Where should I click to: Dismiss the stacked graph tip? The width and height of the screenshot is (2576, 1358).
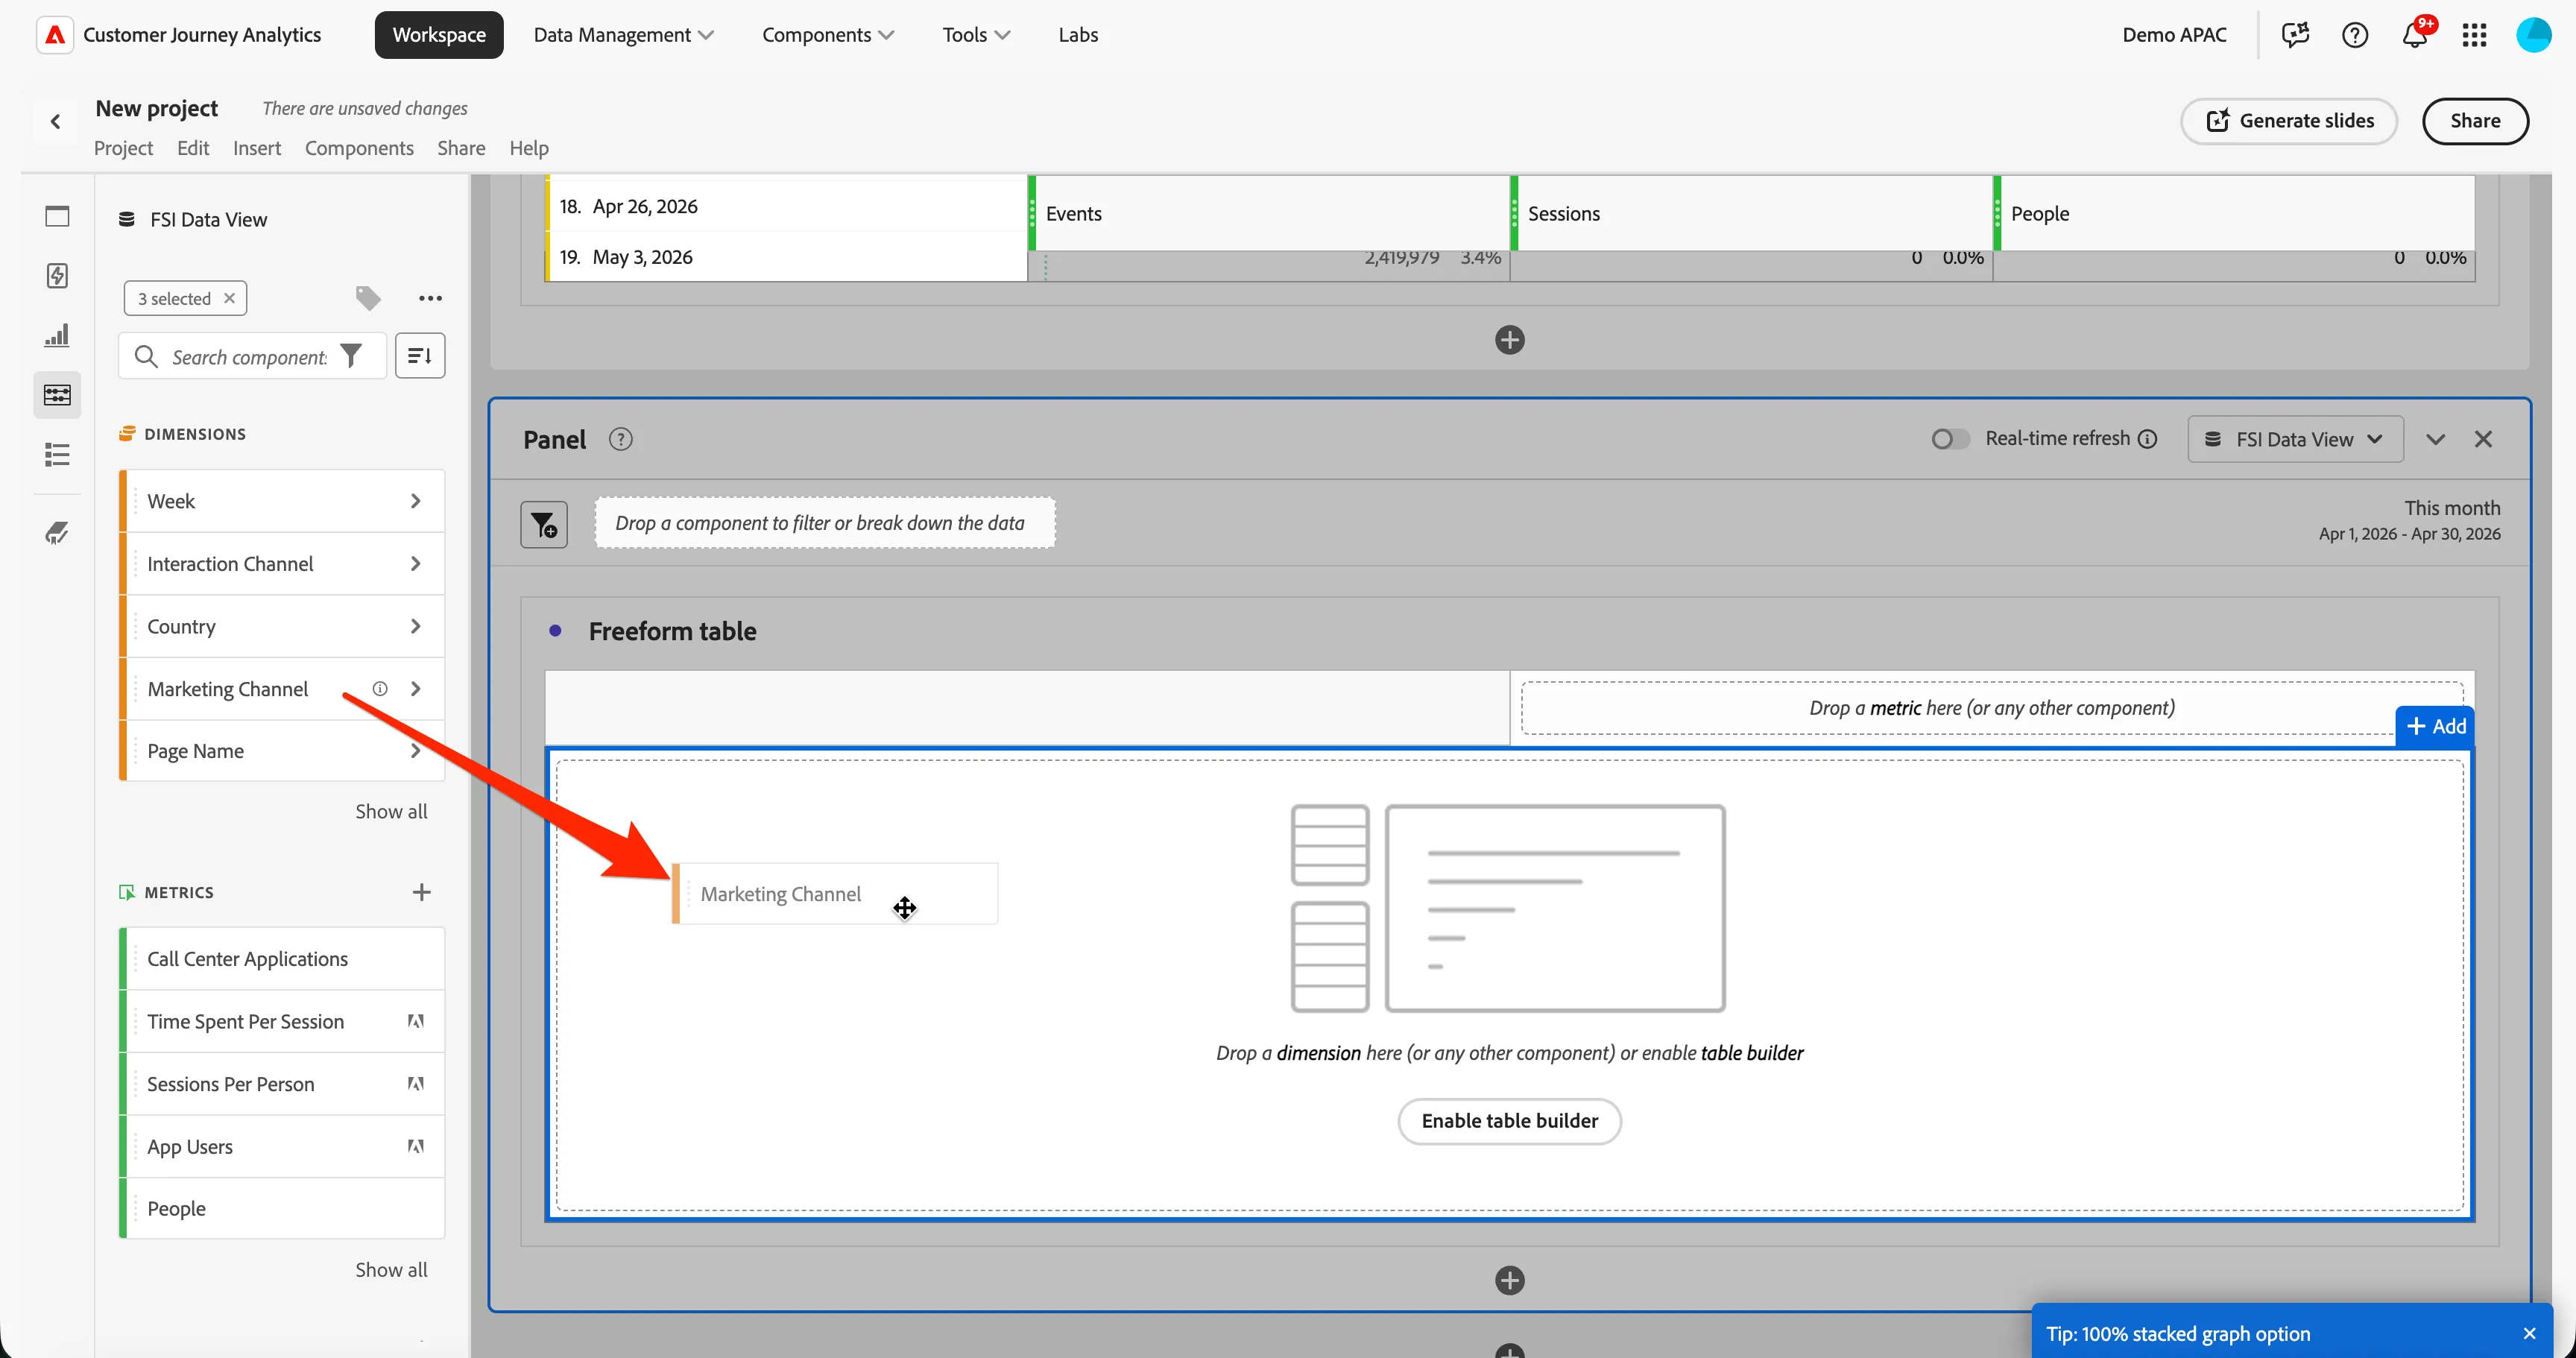pyautogui.click(x=2529, y=1333)
